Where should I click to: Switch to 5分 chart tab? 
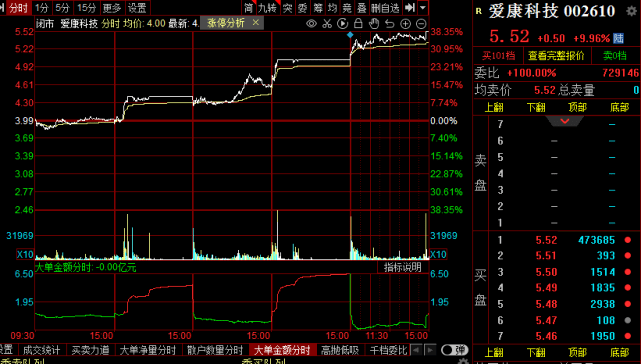click(63, 7)
